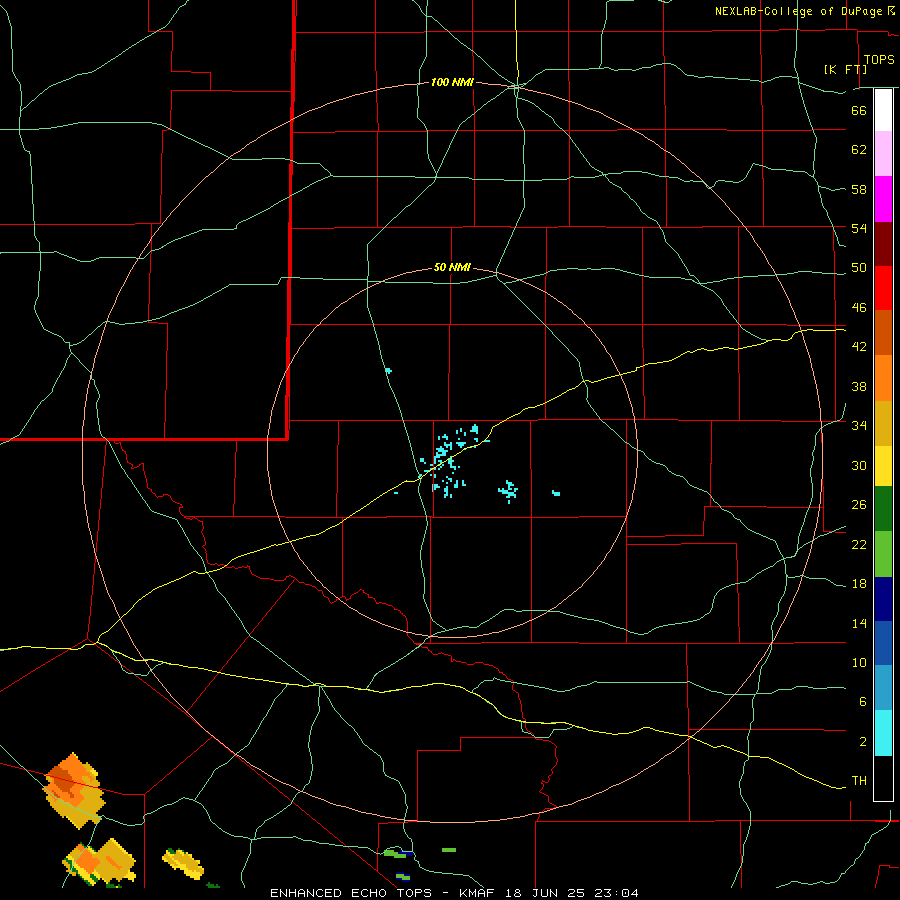Click the navy blue legend swatch

point(883,599)
